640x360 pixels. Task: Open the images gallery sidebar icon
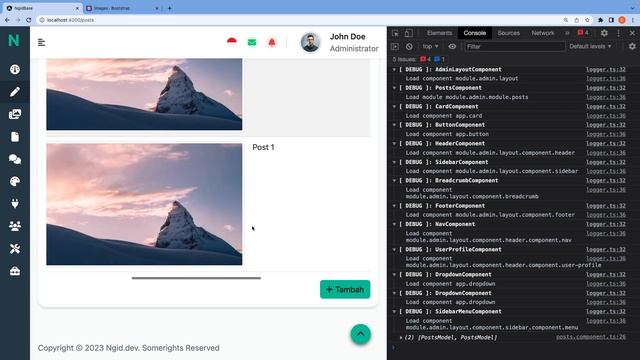click(15, 114)
